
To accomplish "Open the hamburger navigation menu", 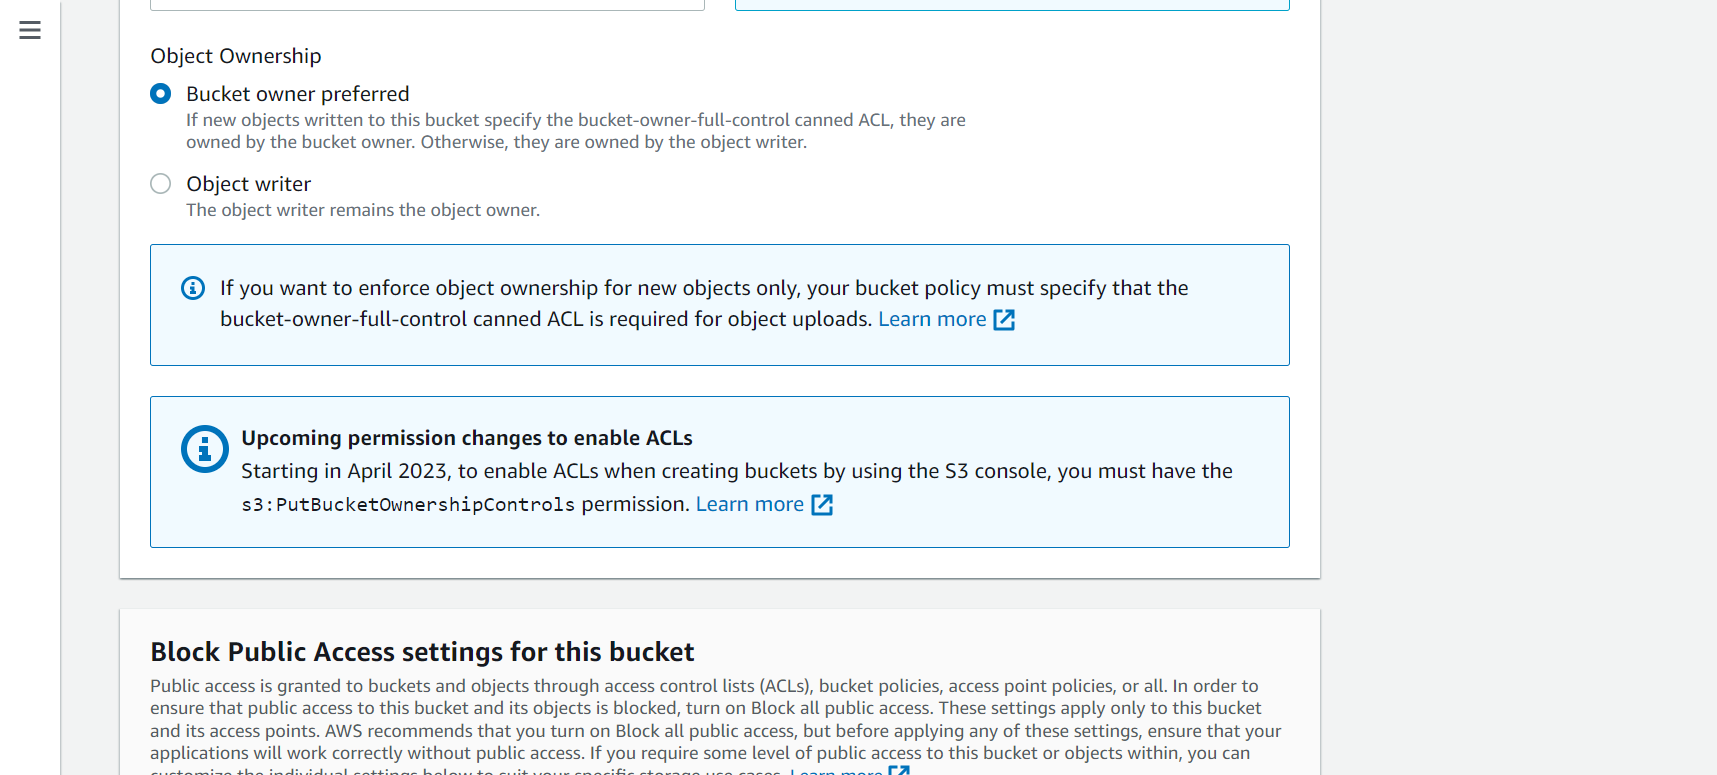I will (30, 30).
